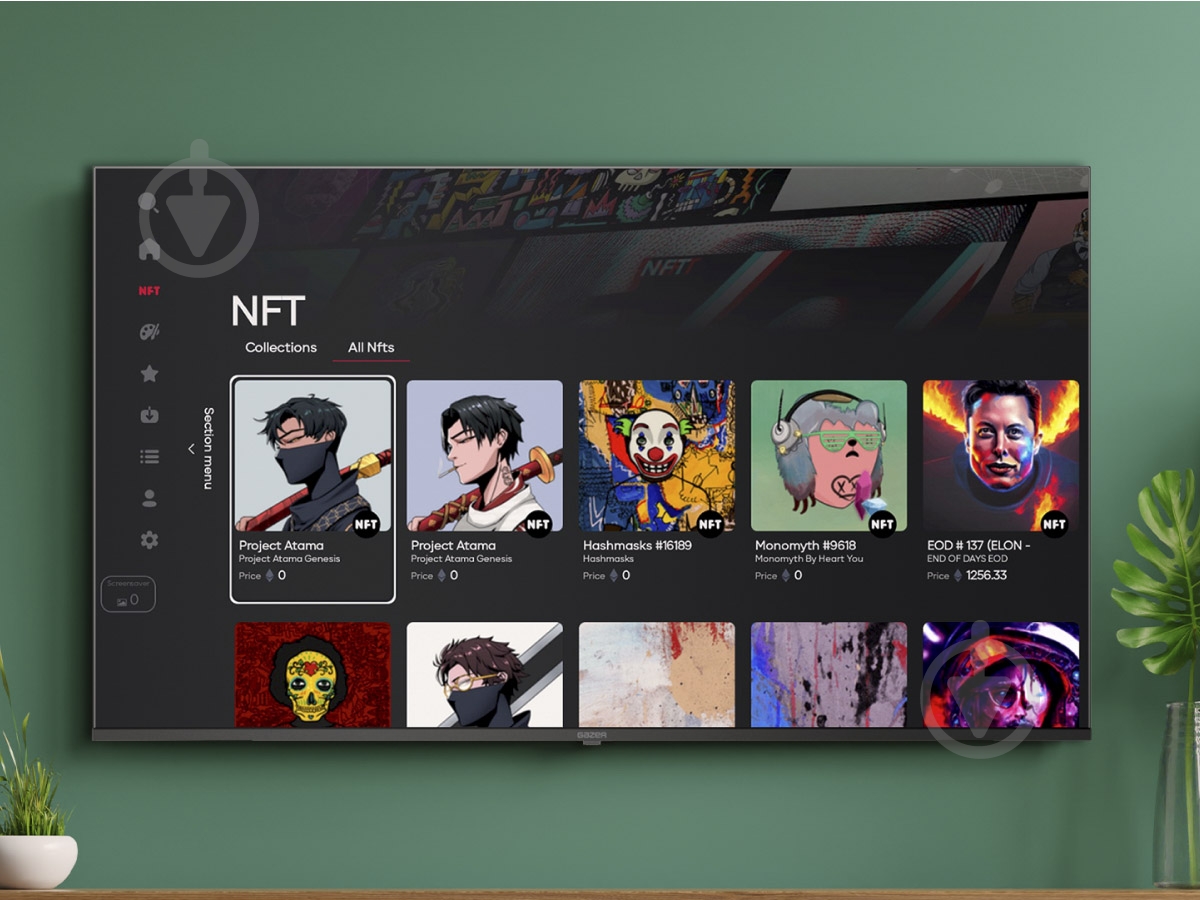Viewport: 1200px width, 900px height.
Task: Open Hashmasks #16189 clown artwork
Action: 657,456
